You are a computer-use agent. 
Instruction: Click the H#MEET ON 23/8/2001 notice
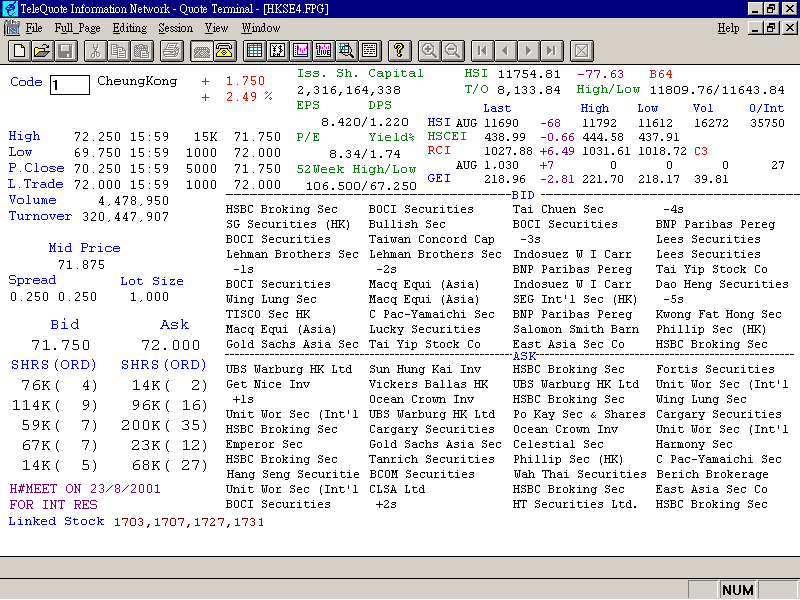click(85, 489)
